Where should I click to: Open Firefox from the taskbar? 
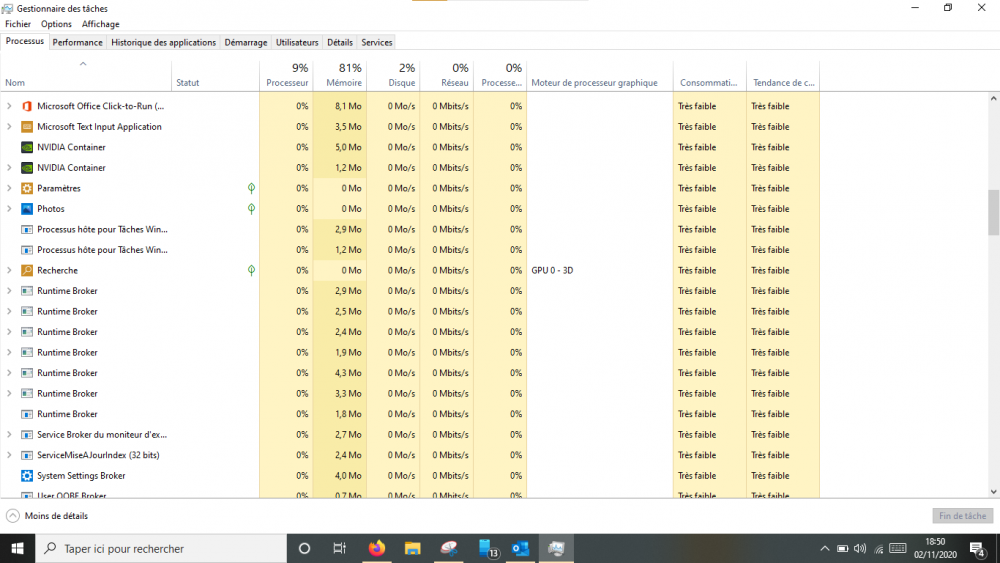377,548
